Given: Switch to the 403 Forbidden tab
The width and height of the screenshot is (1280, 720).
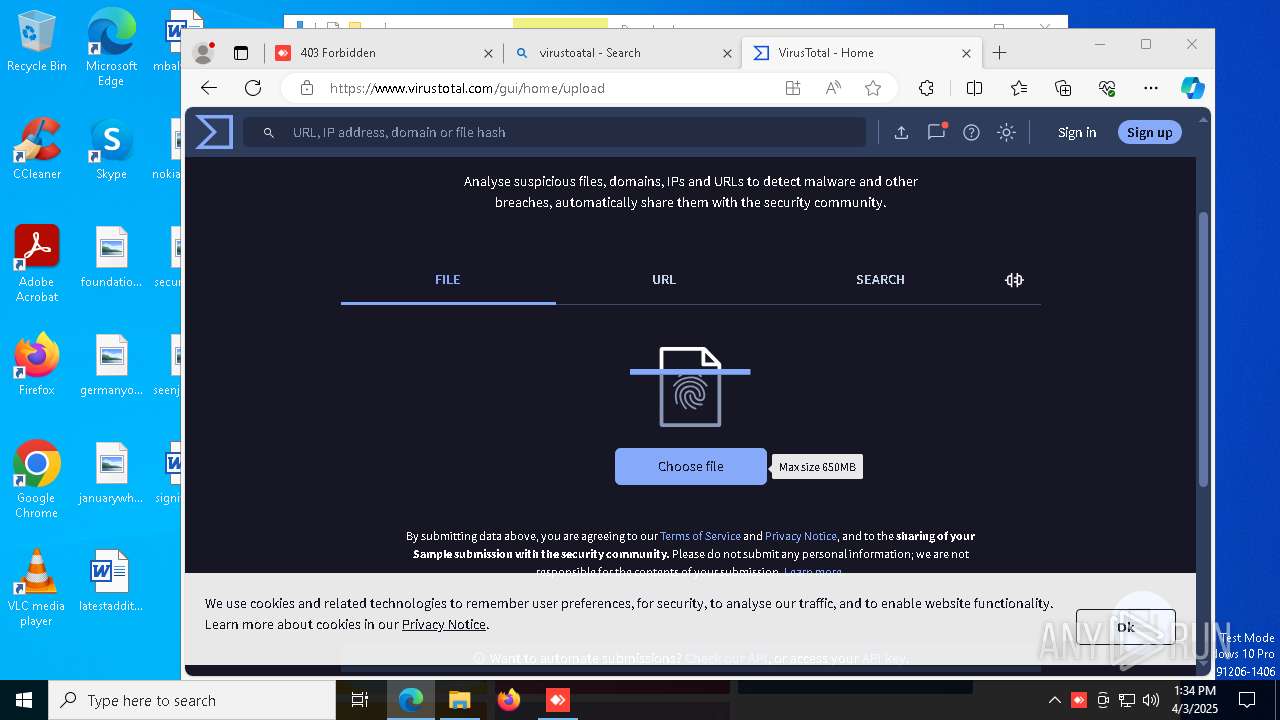Looking at the screenshot, I should tap(385, 53).
